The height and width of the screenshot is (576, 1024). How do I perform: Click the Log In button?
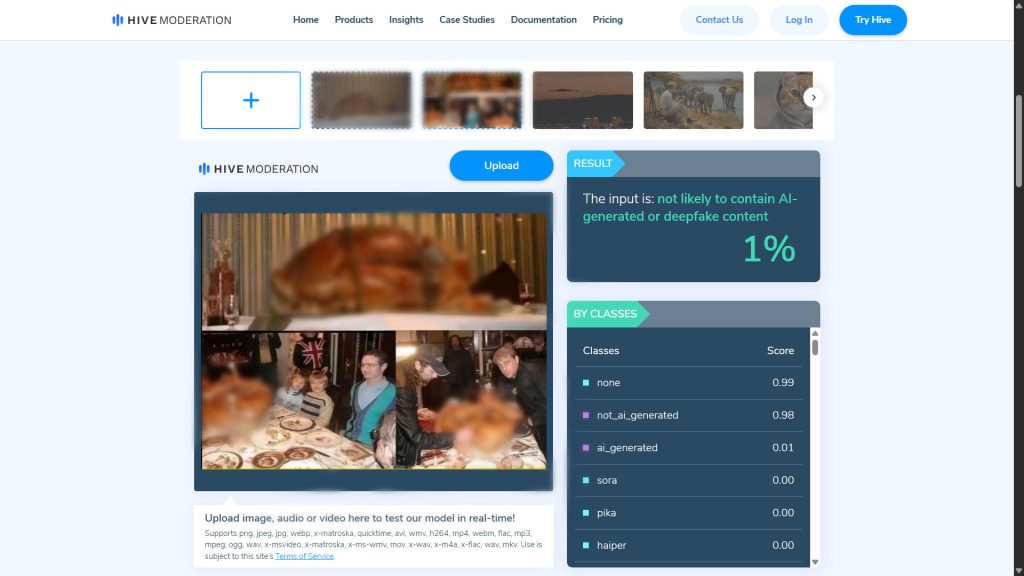799,20
